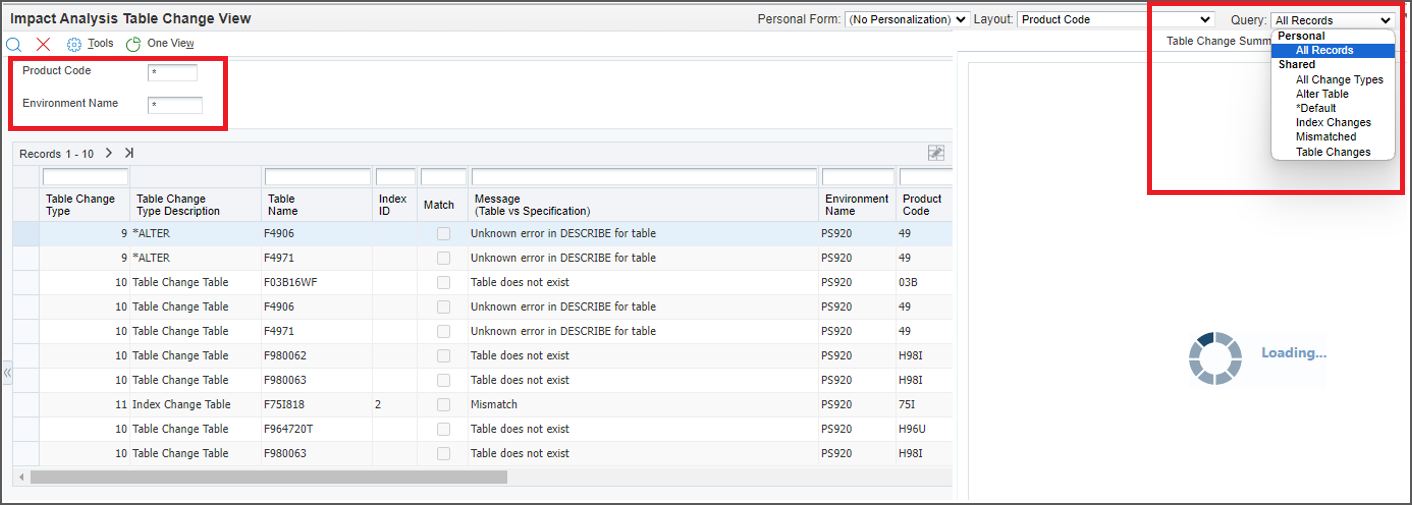Toggle Match checkbox for F75I818 row
The width and height of the screenshot is (1412, 505).
pyautogui.click(x=443, y=404)
